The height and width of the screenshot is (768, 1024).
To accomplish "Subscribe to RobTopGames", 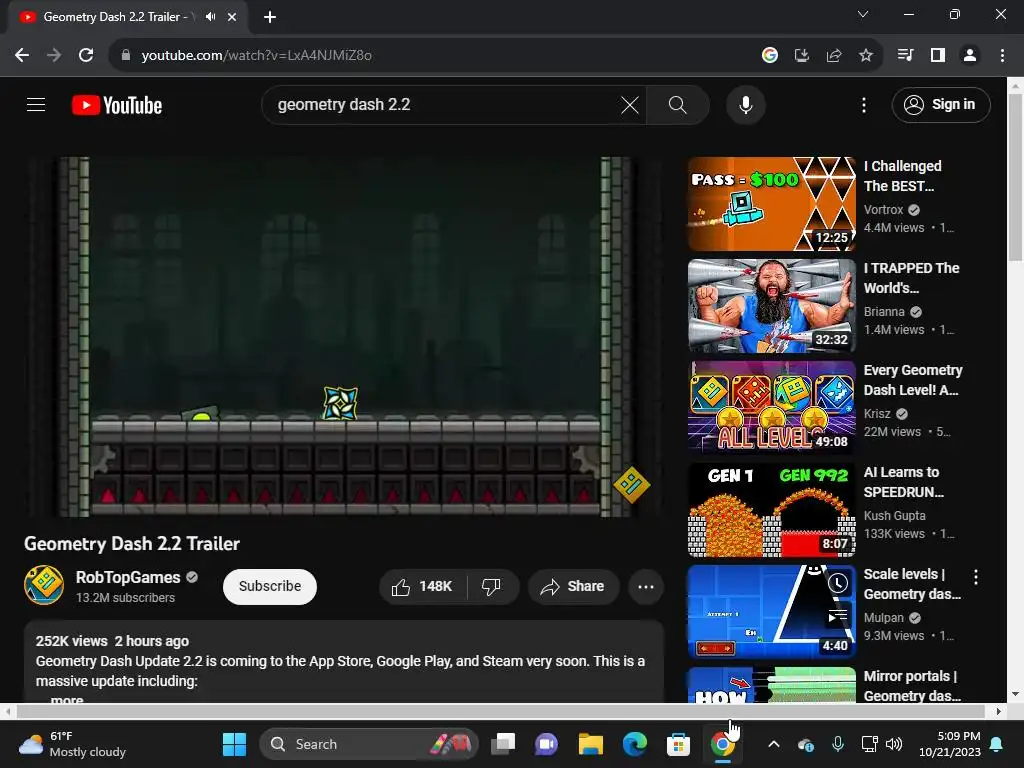I will pyautogui.click(x=270, y=586).
